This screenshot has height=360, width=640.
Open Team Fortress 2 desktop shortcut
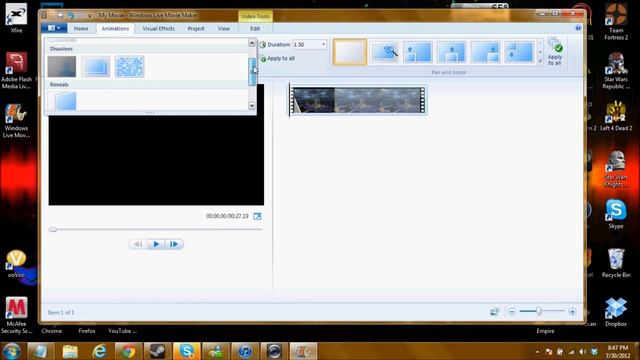pyautogui.click(x=616, y=21)
